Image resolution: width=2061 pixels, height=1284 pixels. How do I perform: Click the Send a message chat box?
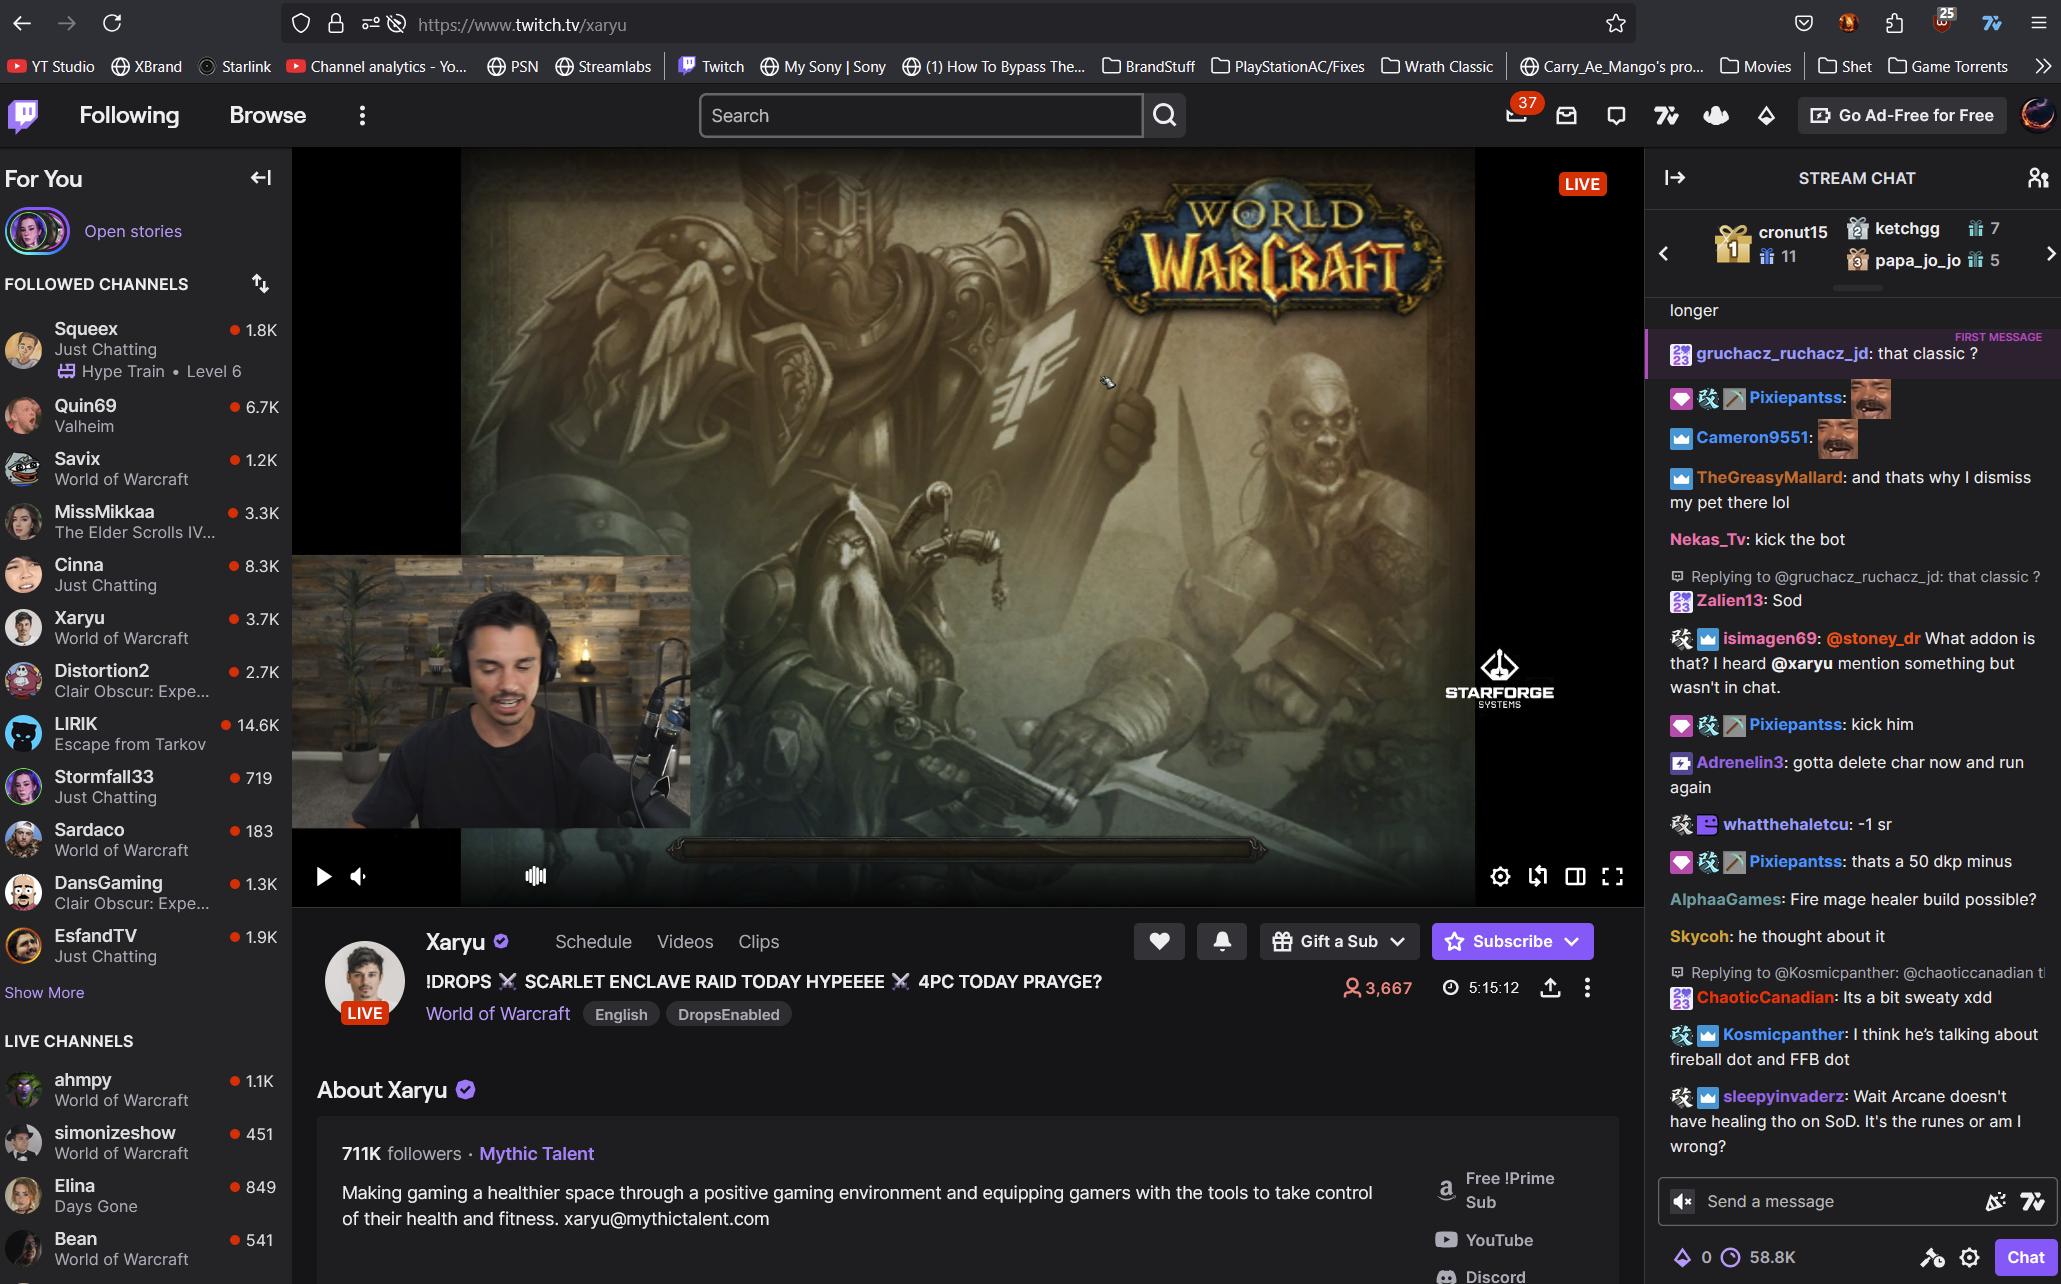[1840, 1201]
